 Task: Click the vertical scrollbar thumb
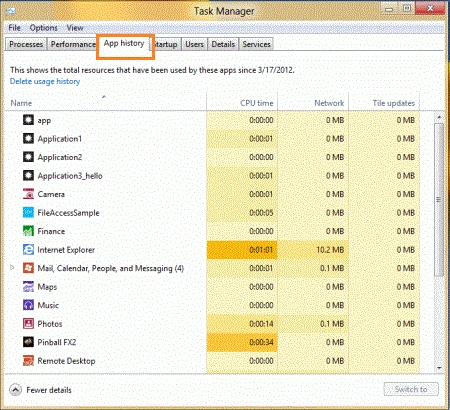pos(439,199)
